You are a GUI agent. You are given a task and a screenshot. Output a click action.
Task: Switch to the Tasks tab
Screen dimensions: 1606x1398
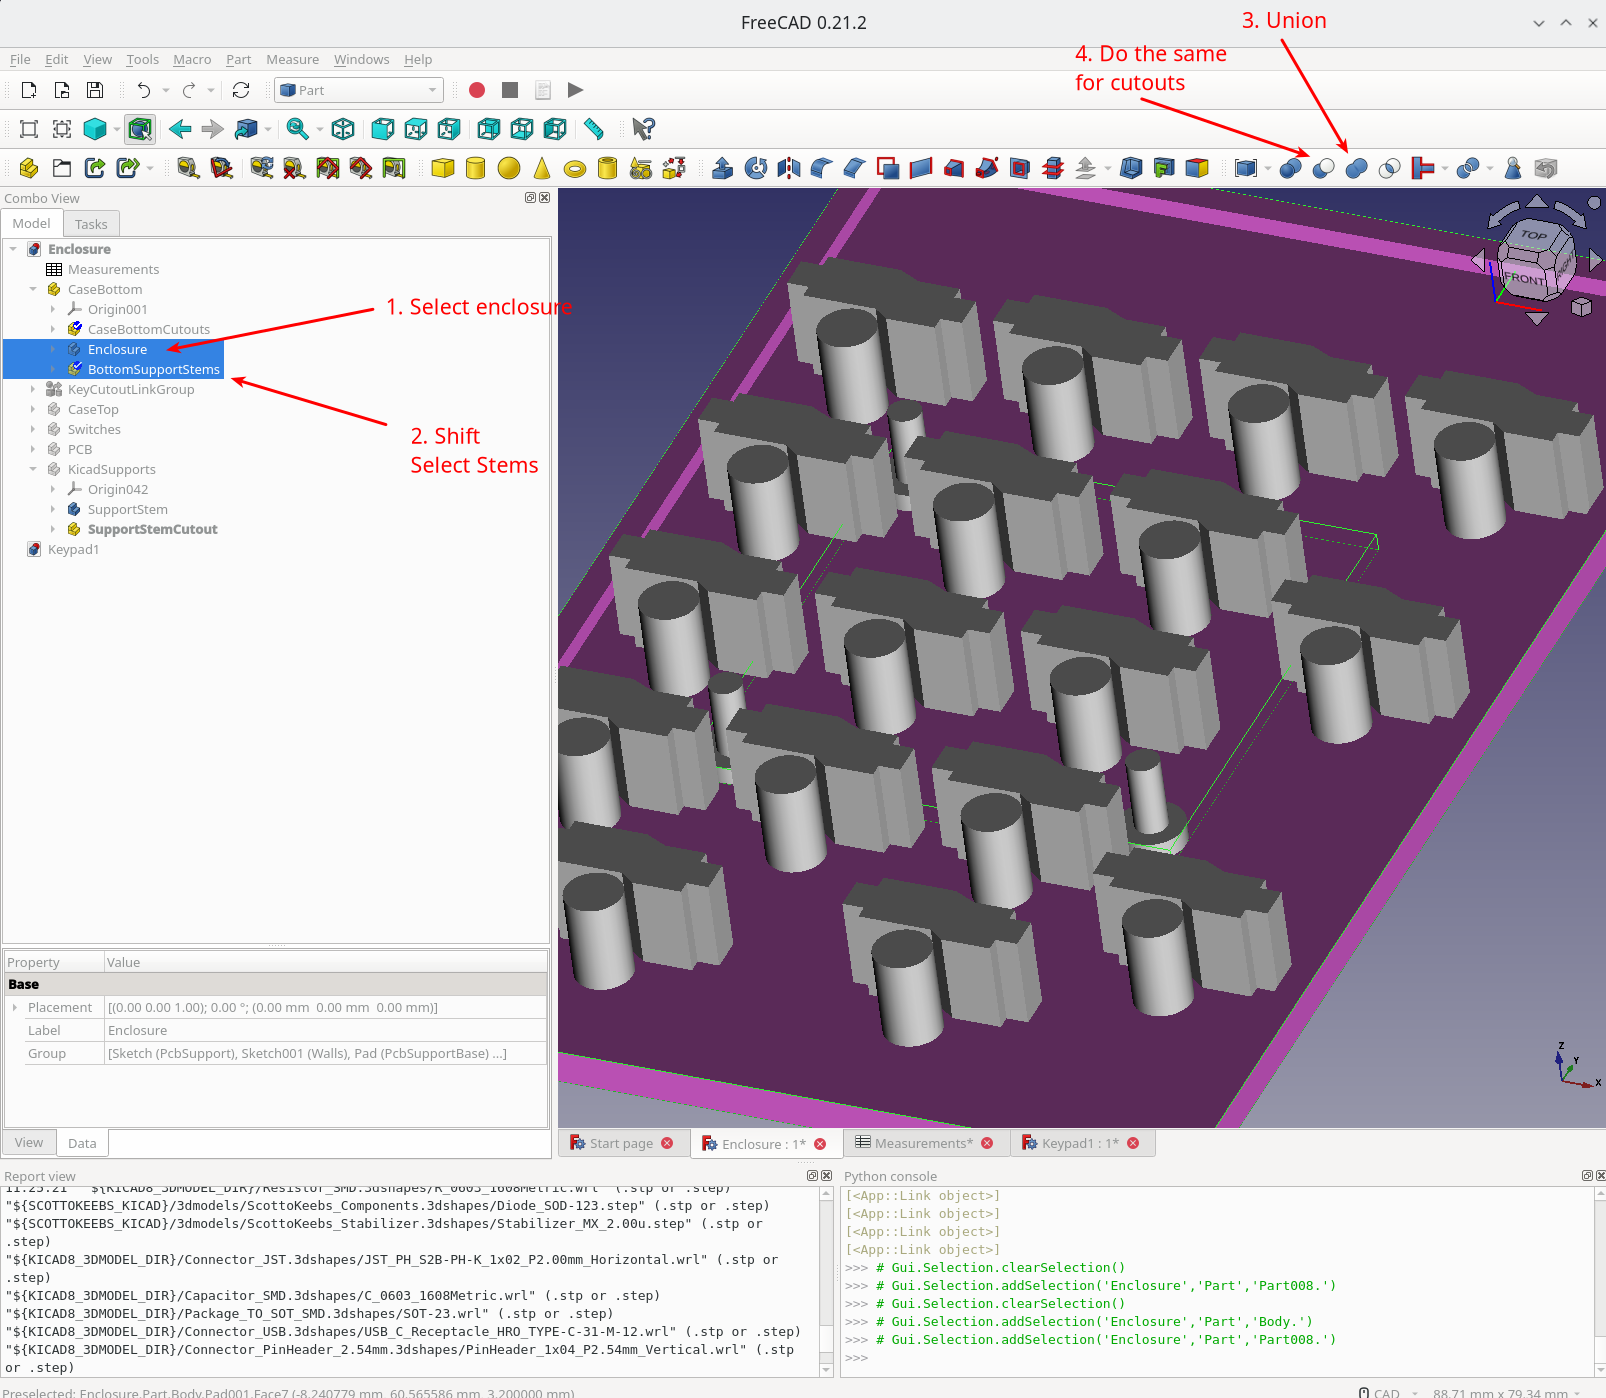(91, 224)
